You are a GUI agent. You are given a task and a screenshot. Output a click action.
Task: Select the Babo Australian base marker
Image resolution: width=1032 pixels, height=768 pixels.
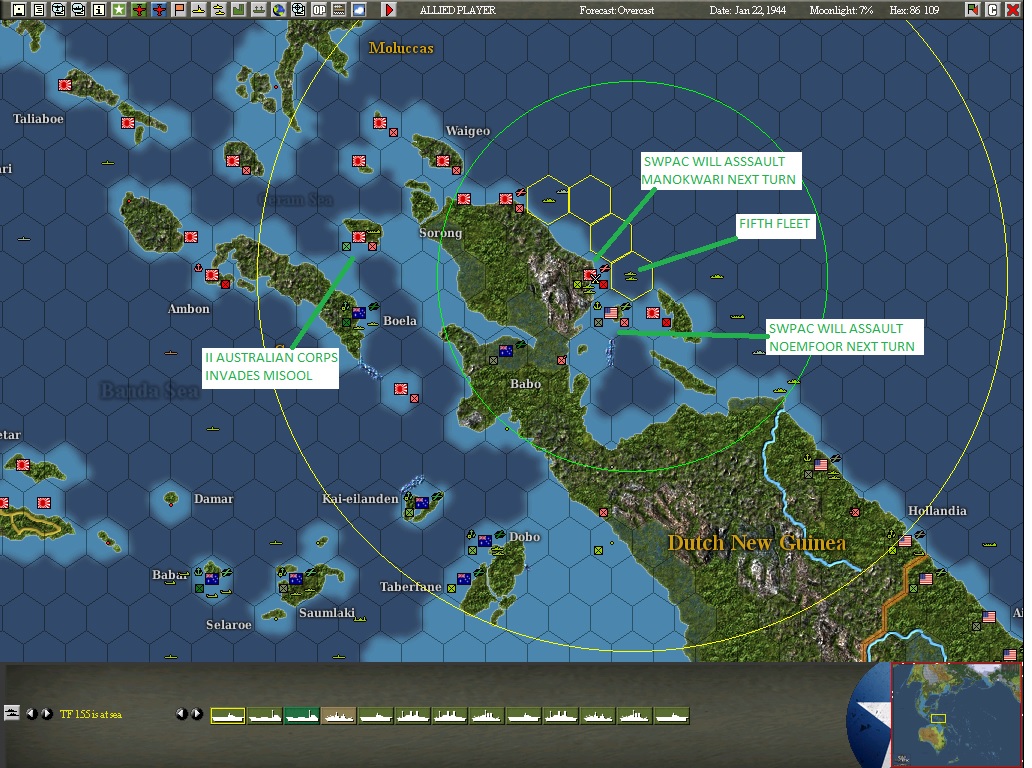[x=506, y=351]
